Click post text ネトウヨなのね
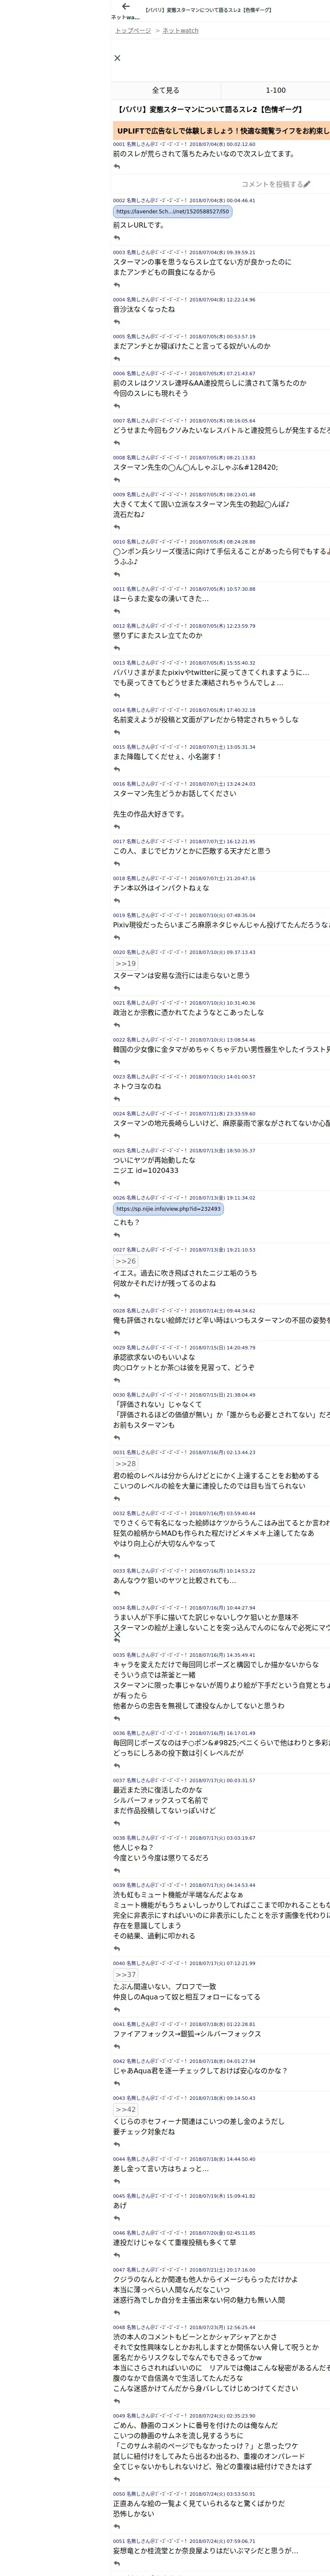 point(137,1086)
